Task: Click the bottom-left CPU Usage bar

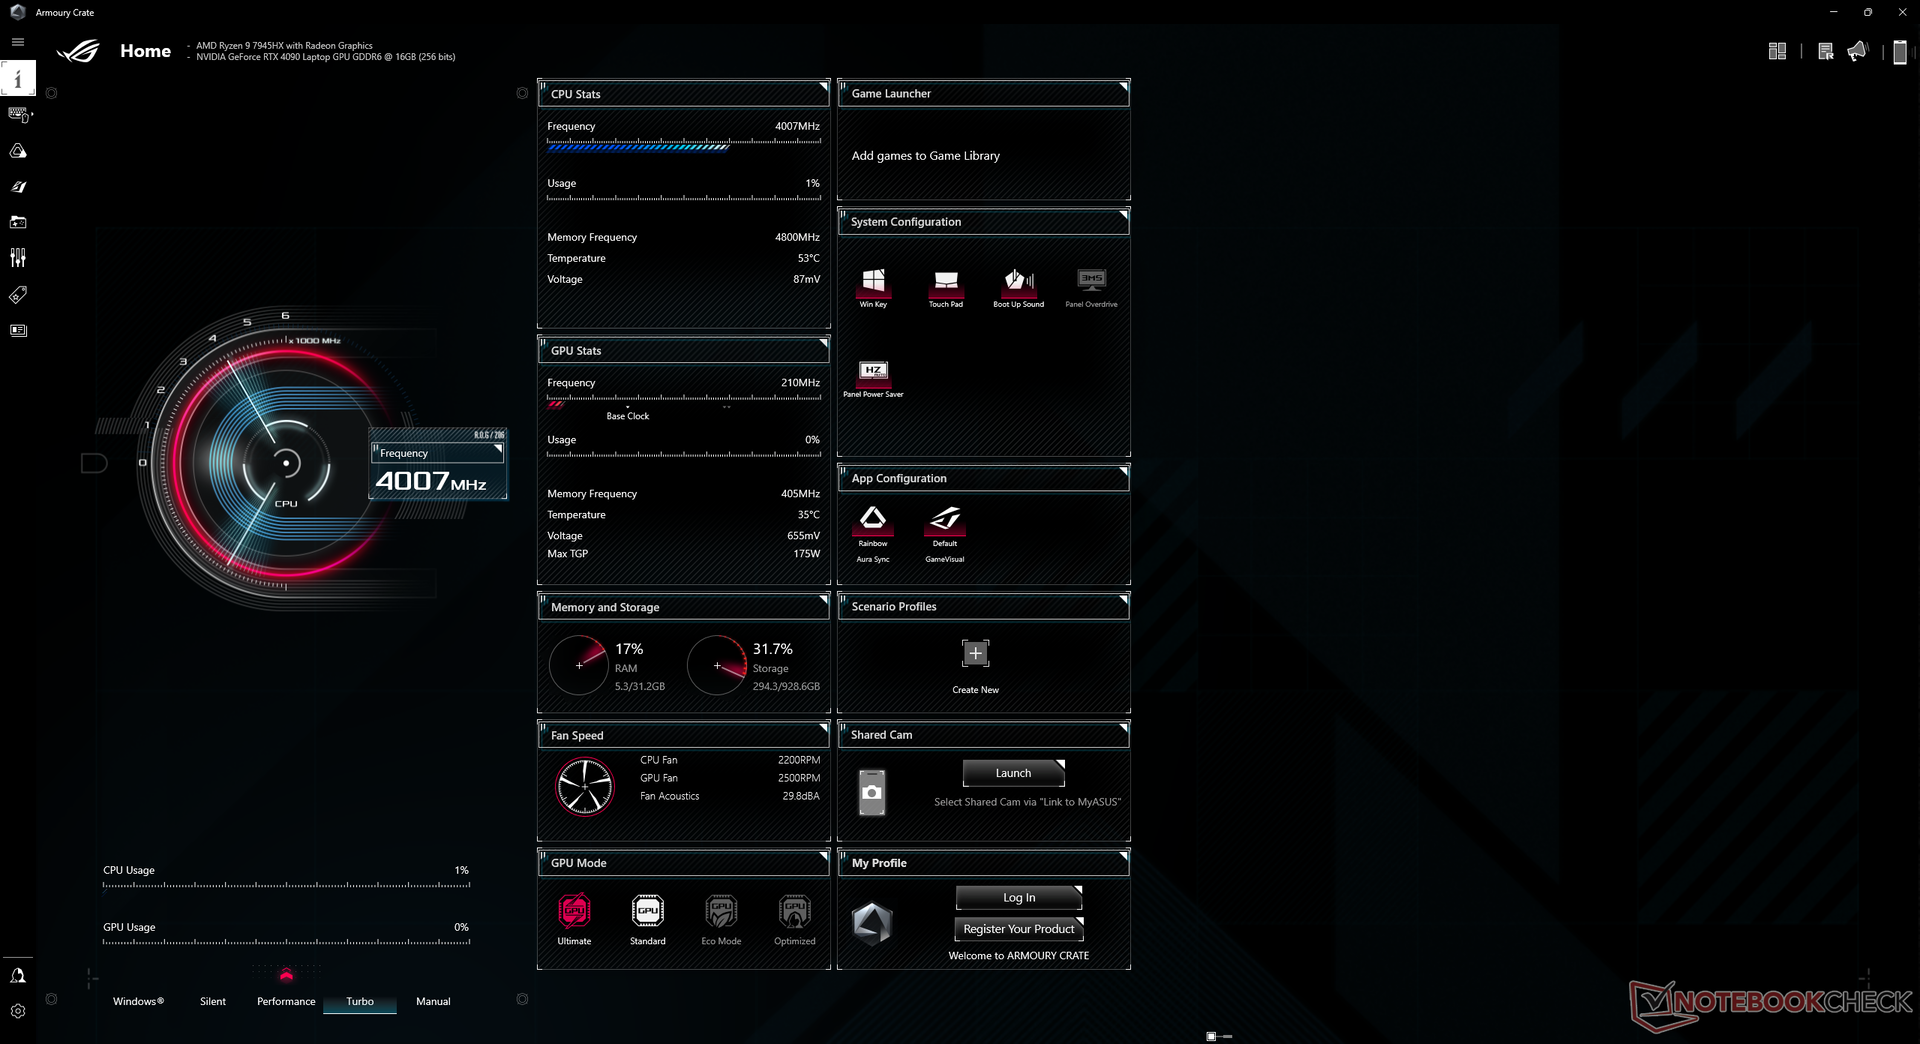Action: (286, 886)
